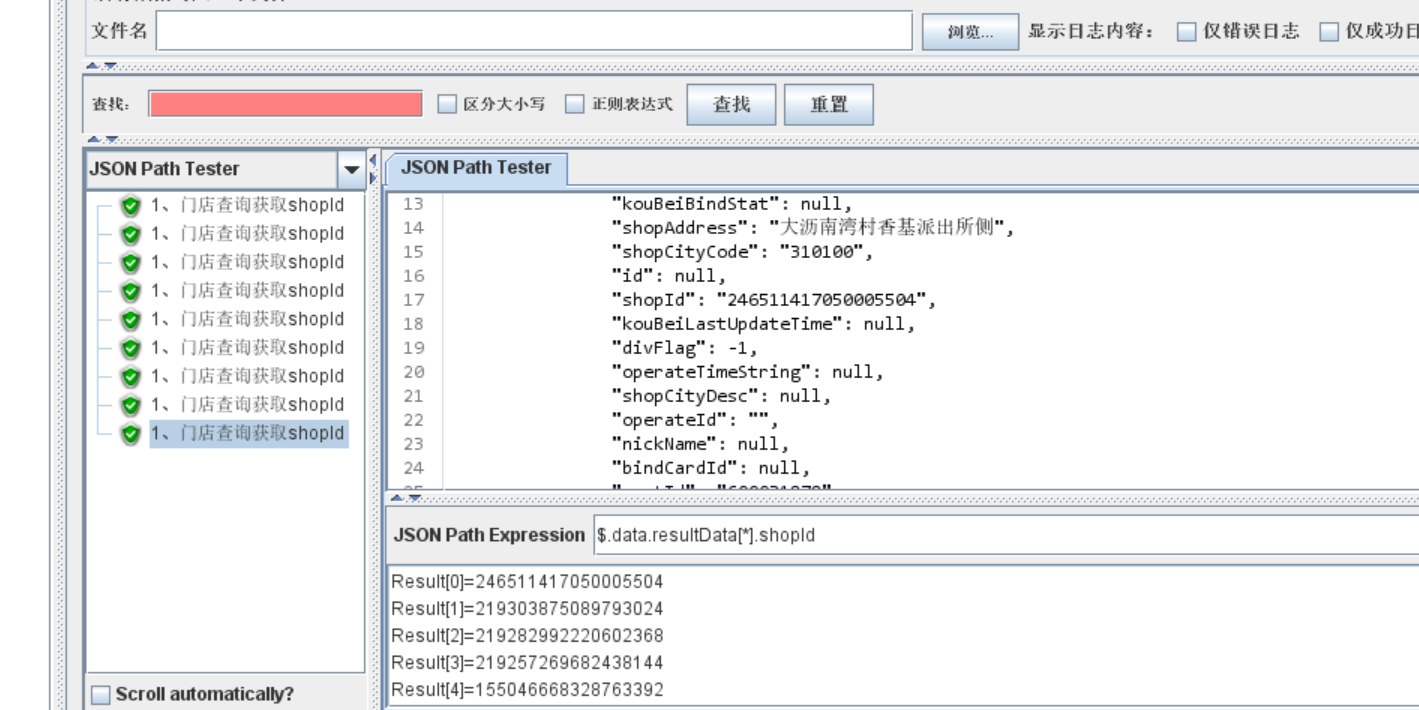The width and height of the screenshot is (1419, 710).
Task: Select the highlighted 门店查询获取shopId result row
Action: 248,434
